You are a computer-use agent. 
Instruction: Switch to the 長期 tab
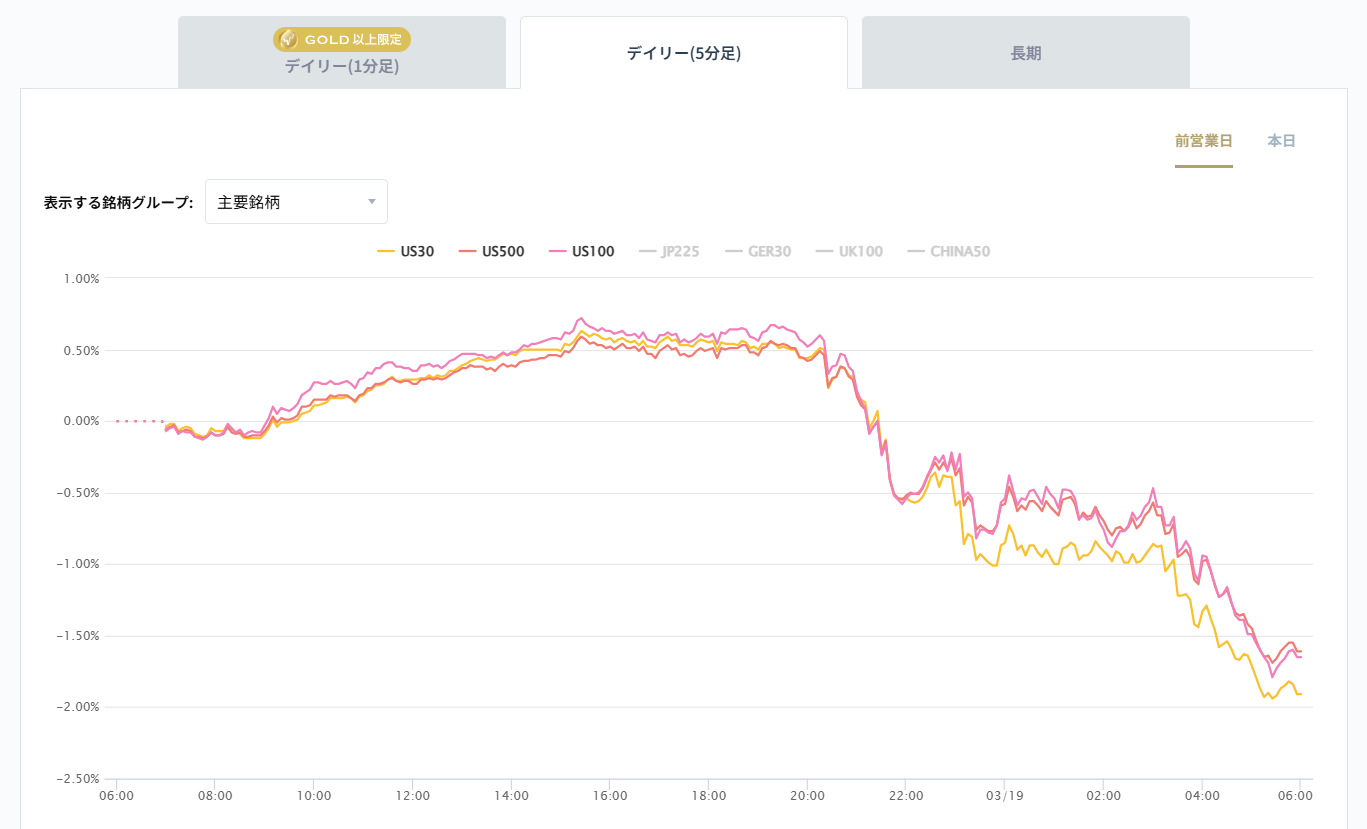coord(1026,54)
